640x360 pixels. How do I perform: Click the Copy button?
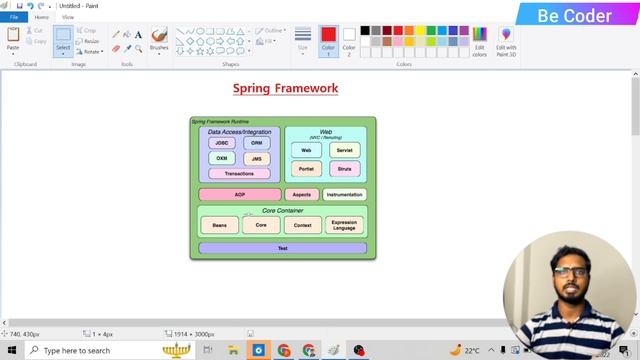(36, 41)
